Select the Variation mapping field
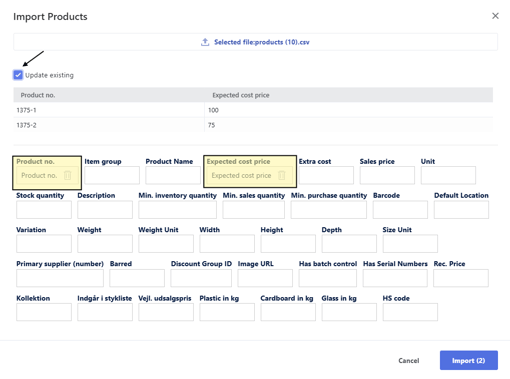This screenshot has width=510, height=379. click(x=44, y=244)
